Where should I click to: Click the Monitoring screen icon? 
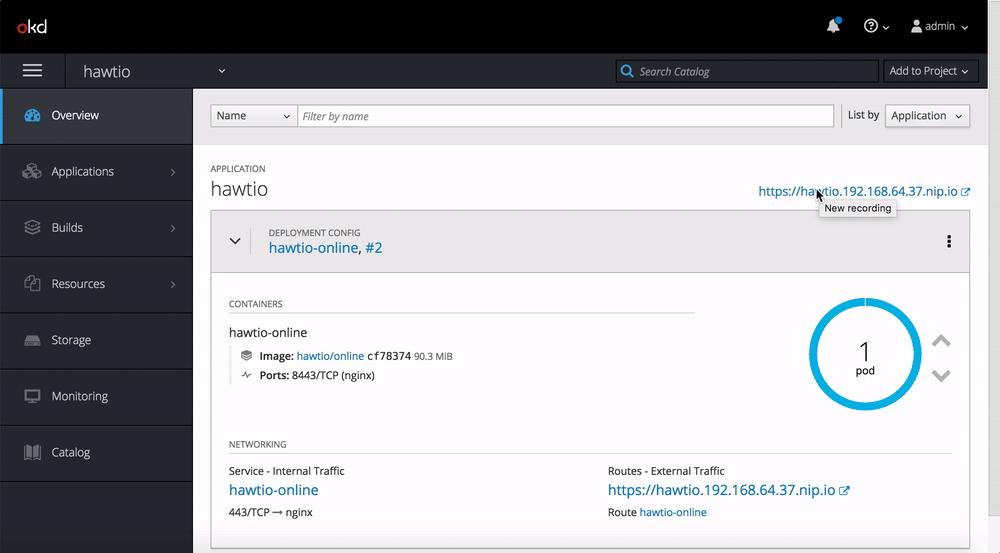click(x=32, y=396)
